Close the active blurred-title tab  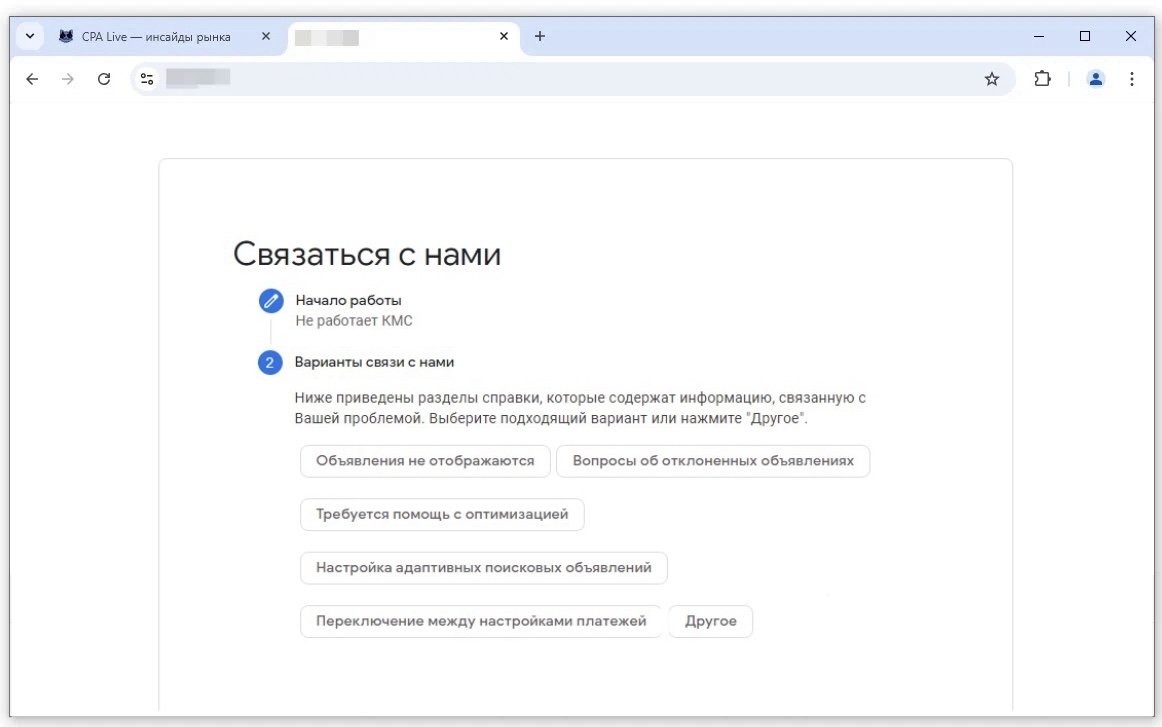click(x=504, y=36)
